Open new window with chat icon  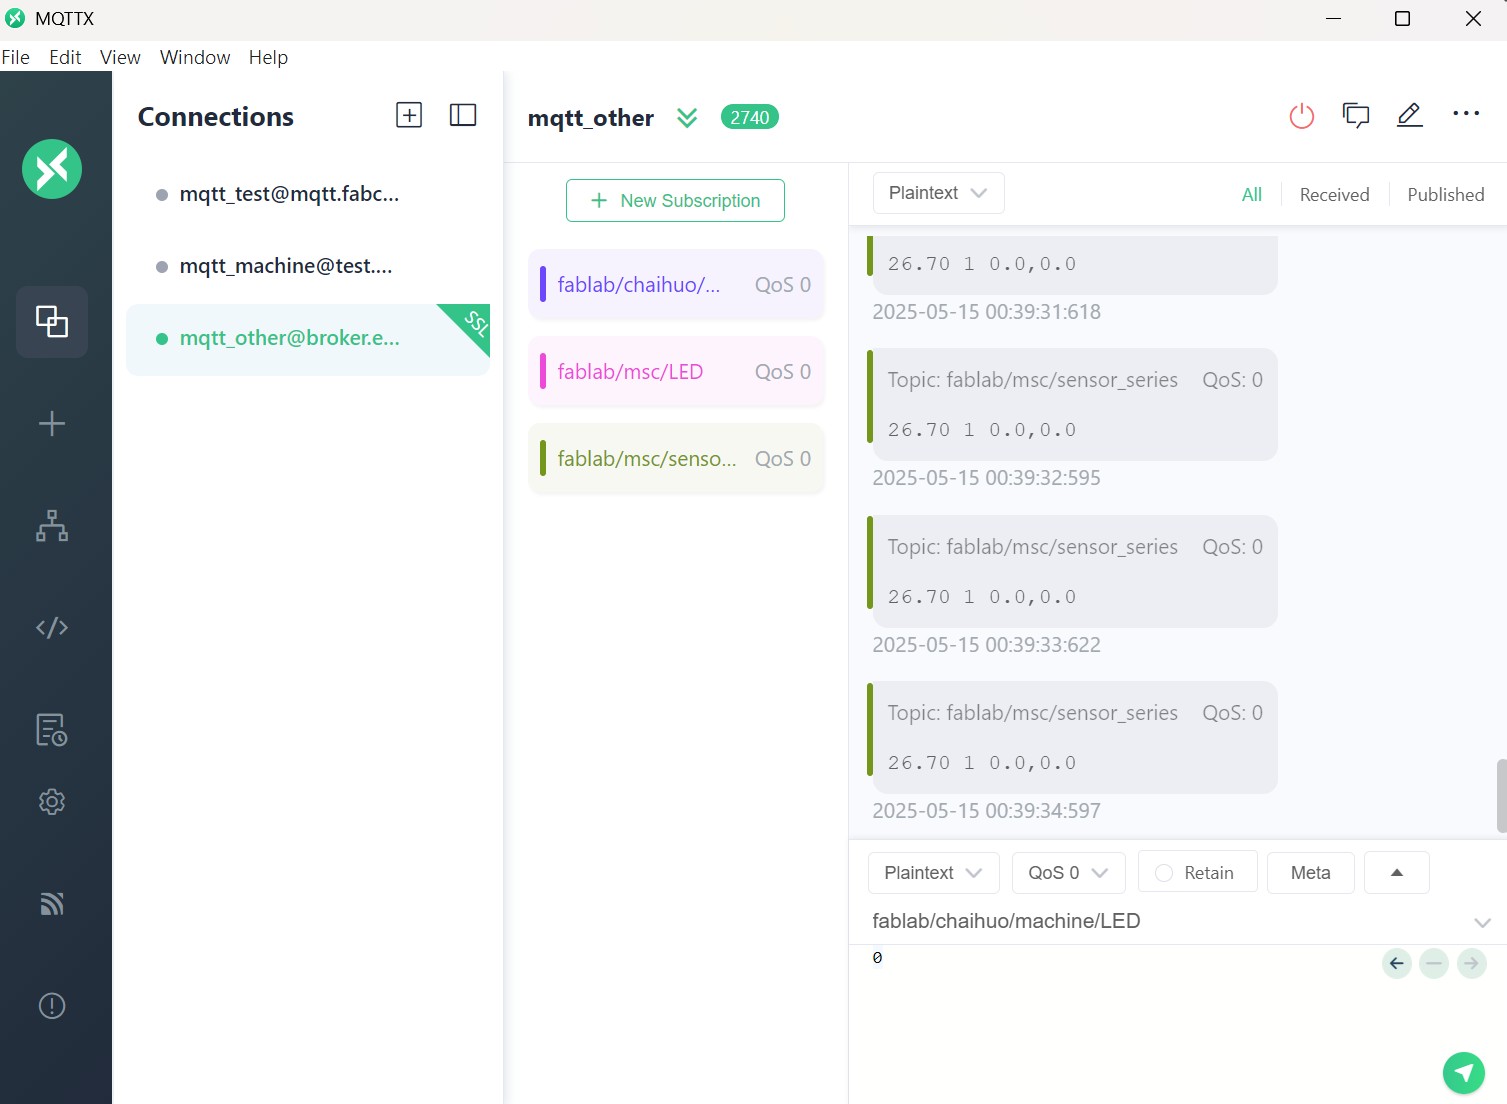click(x=1356, y=116)
